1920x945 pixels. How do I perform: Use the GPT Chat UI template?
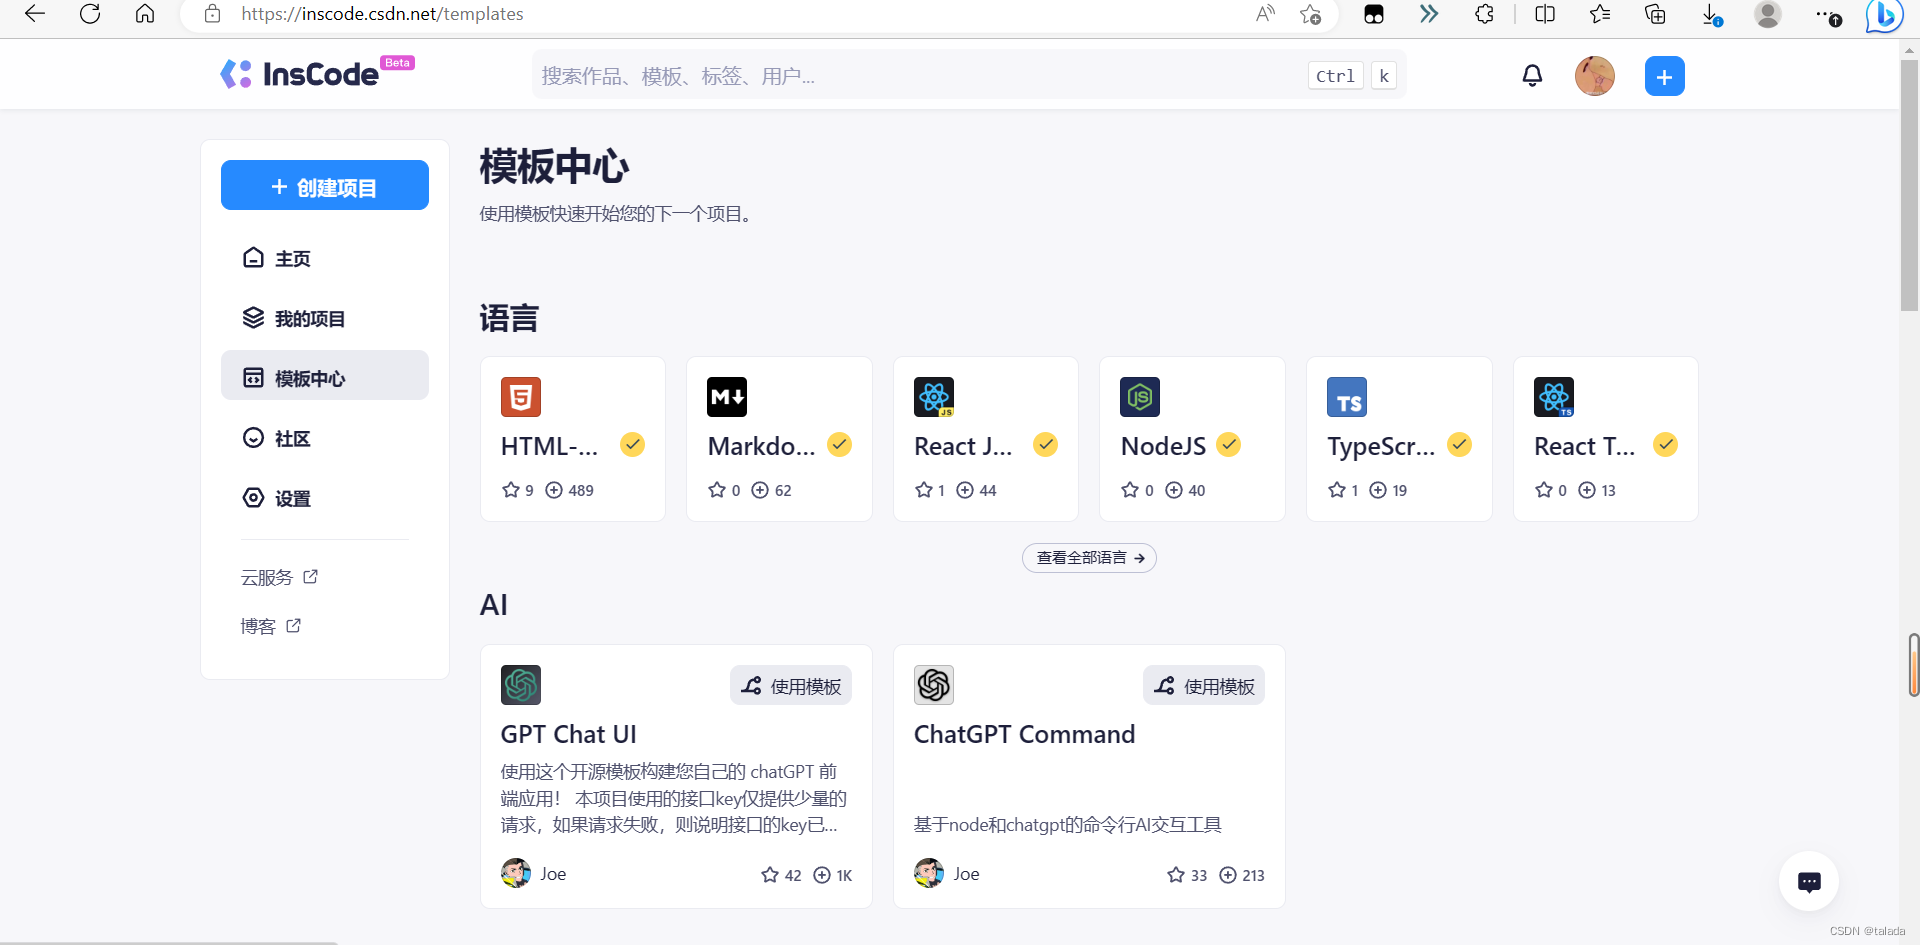click(x=790, y=685)
